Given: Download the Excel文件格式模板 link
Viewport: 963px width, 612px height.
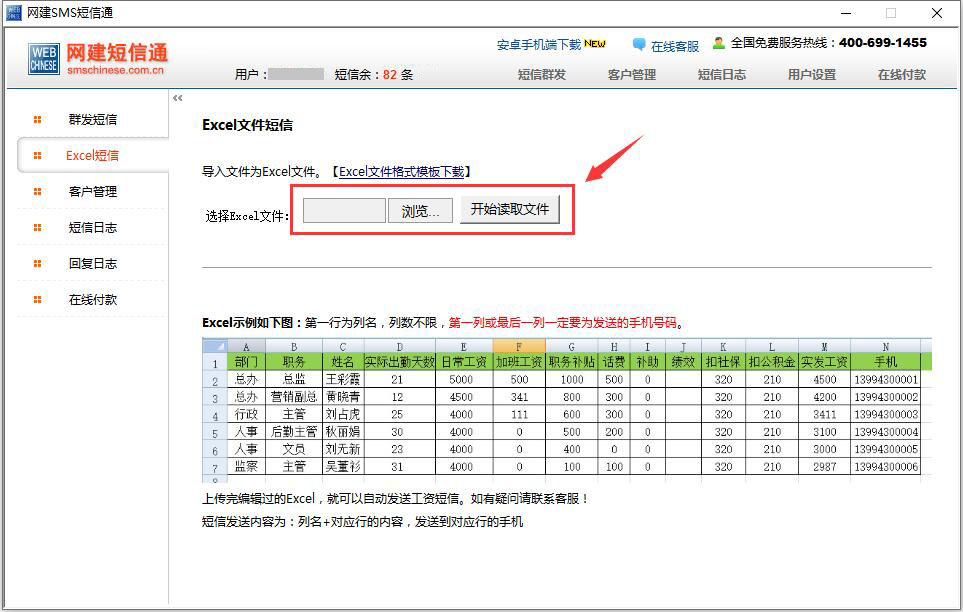Looking at the screenshot, I should [401, 172].
